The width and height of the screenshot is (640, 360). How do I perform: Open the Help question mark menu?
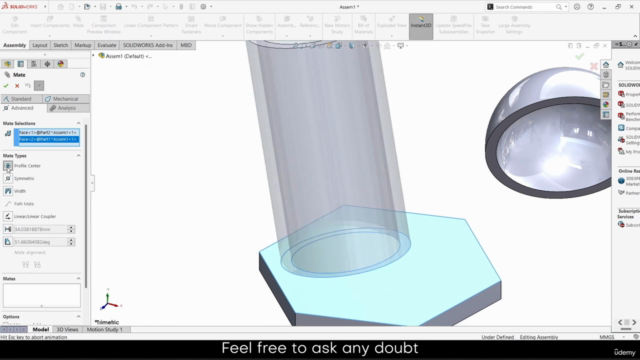click(x=591, y=7)
